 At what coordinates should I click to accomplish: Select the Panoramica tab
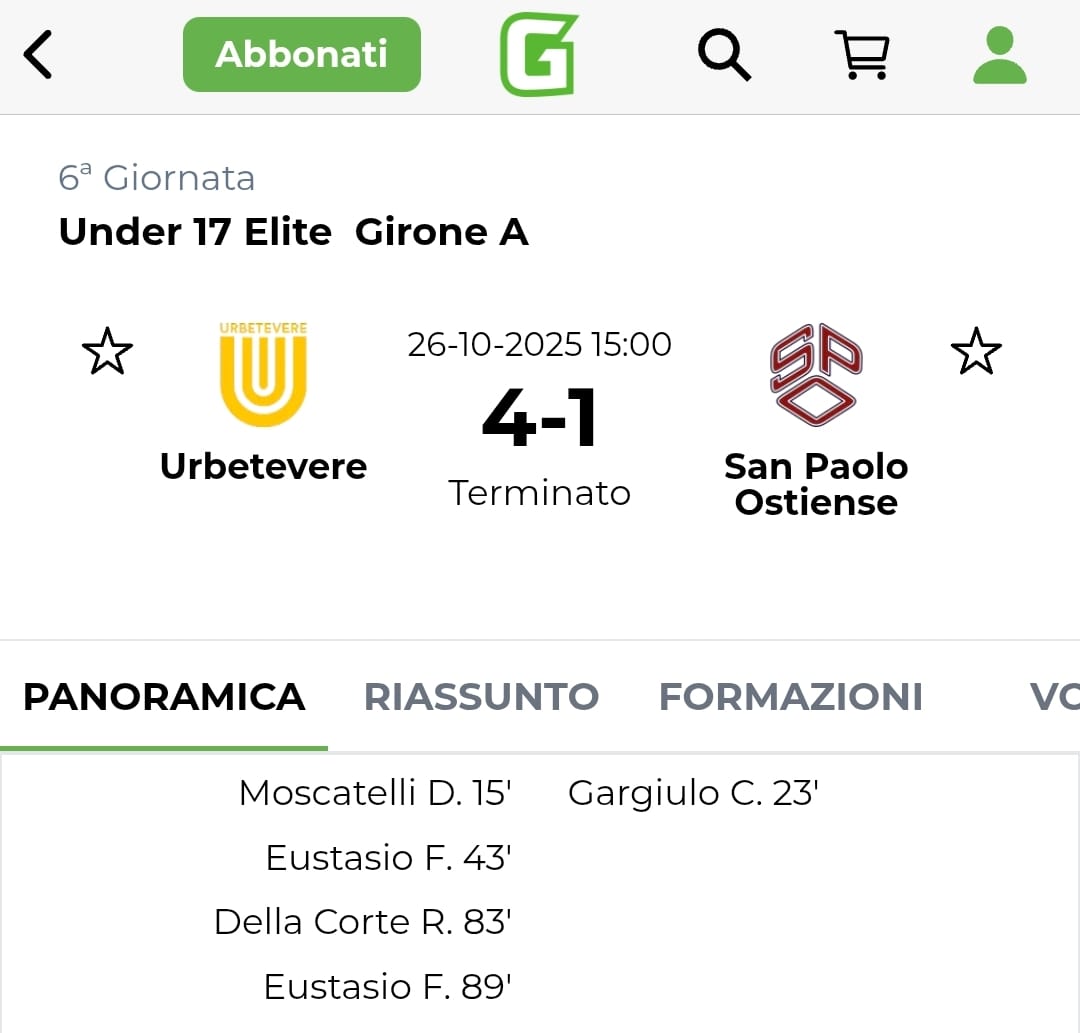[164, 697]
